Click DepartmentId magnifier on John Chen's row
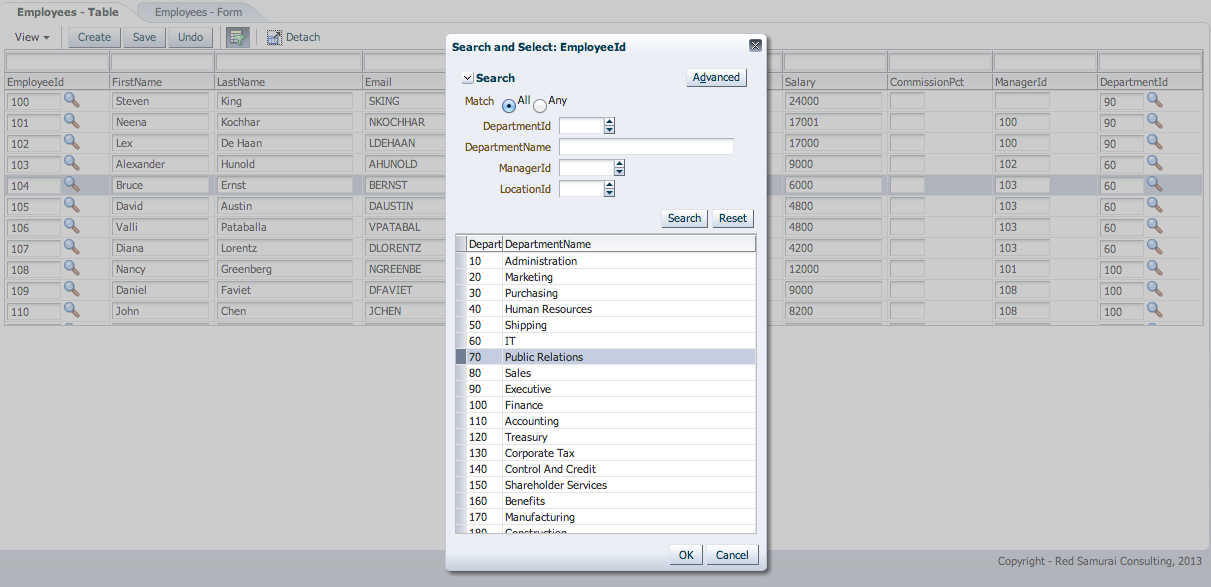1211x587 pixels. click(x=1155, y=311)
